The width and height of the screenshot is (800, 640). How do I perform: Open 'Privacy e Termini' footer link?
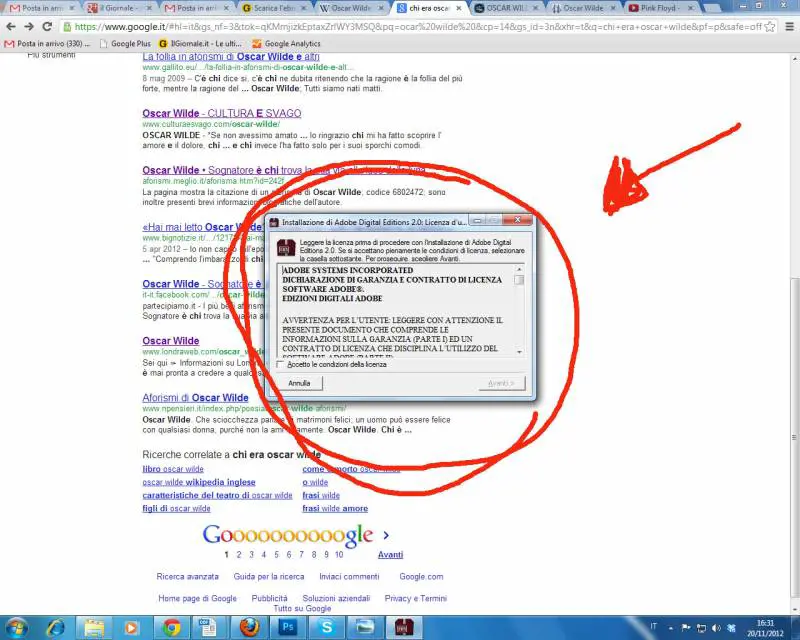pyautogui.click(x=416, y=598)
